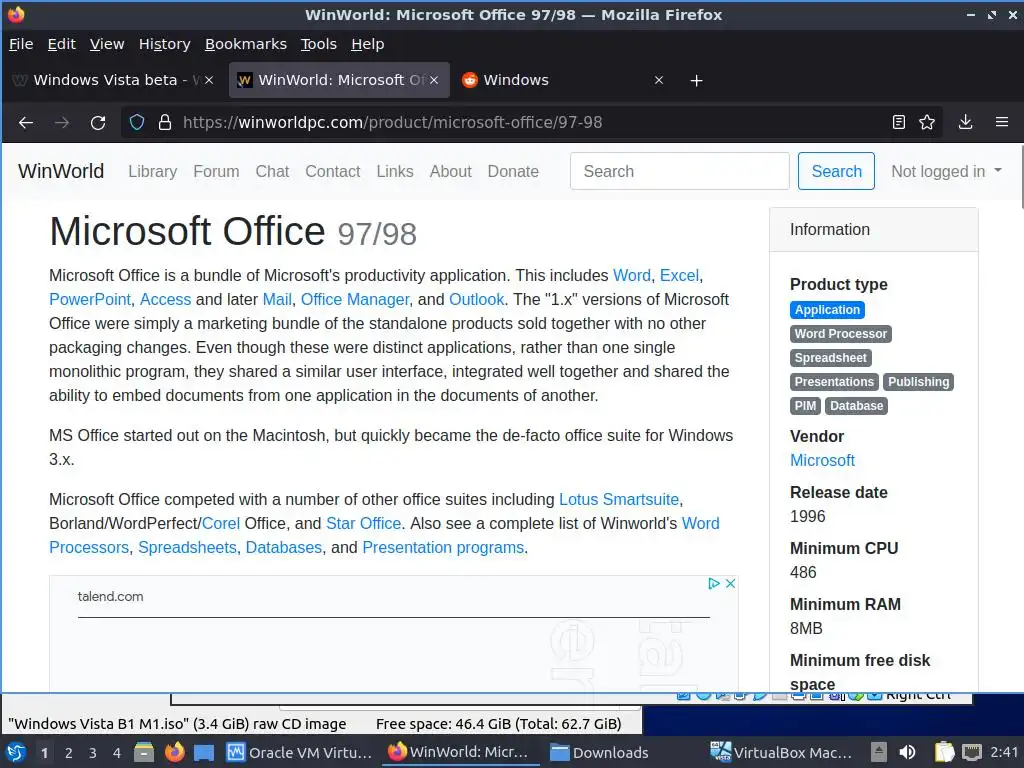Screen dimensions: 1024x768
Task: Open the Library nav link
Action: (x=152, y=171)
